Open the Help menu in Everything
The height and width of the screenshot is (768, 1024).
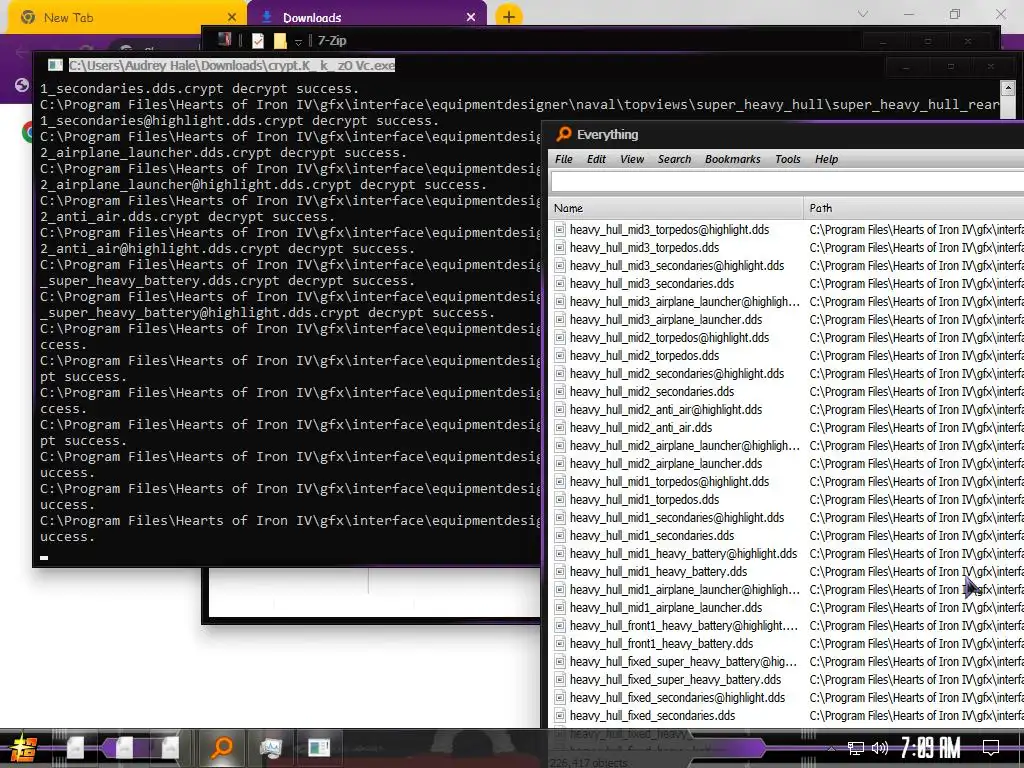coord(826,159)
